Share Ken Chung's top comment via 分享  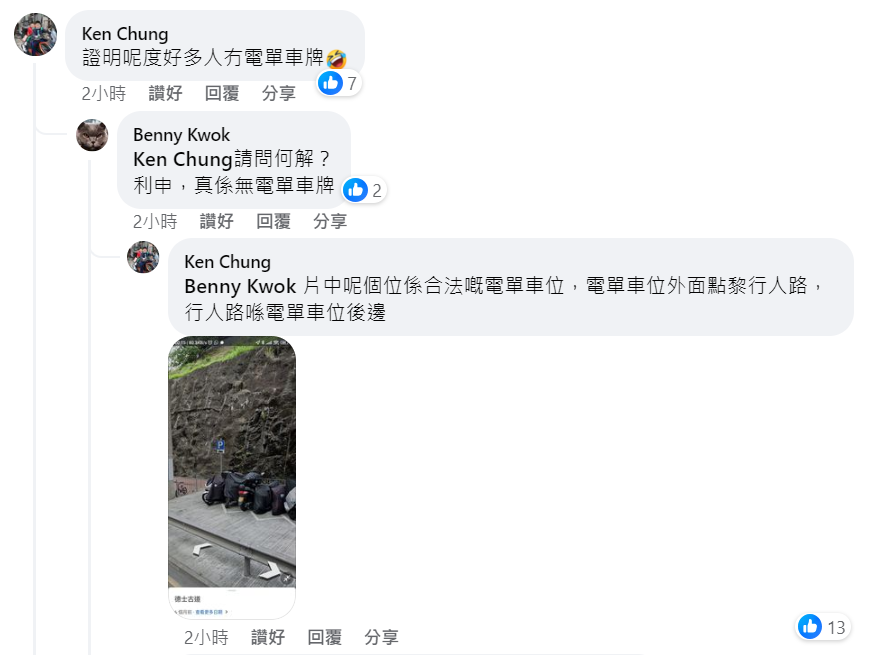pyautogui.click(x=279, y=93)
